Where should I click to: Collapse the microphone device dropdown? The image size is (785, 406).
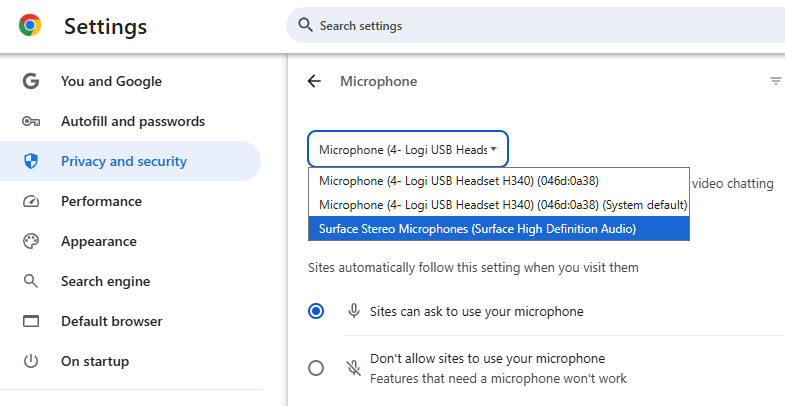click(x=408, y=149)
